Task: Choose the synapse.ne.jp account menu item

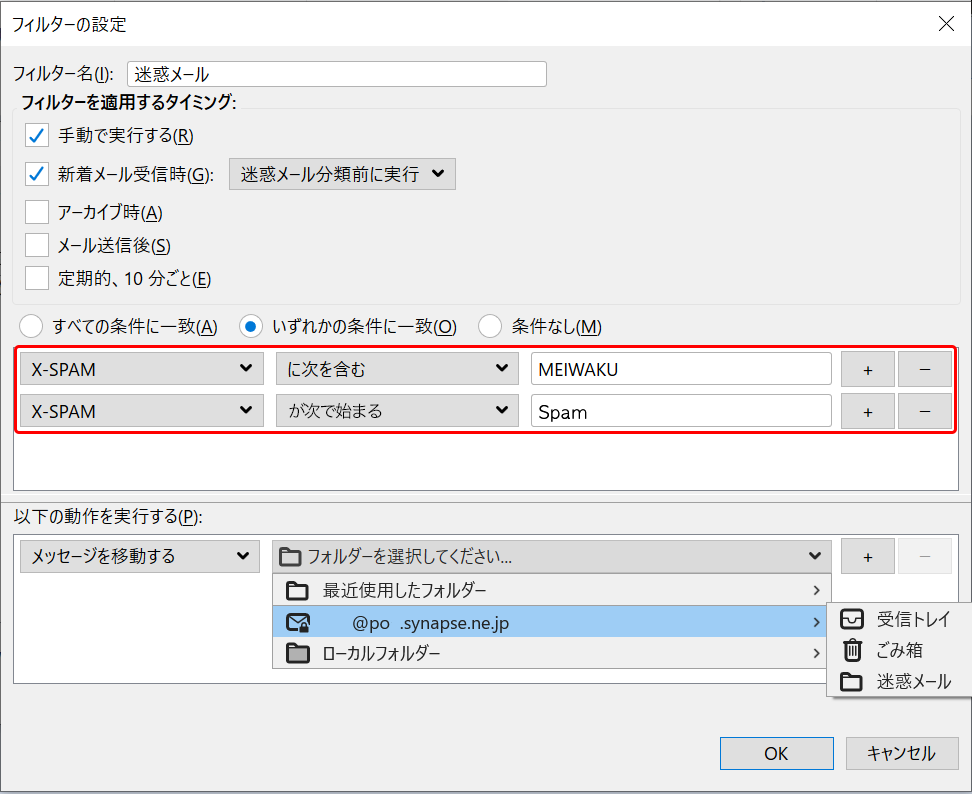Action: (x=552, y=622)
